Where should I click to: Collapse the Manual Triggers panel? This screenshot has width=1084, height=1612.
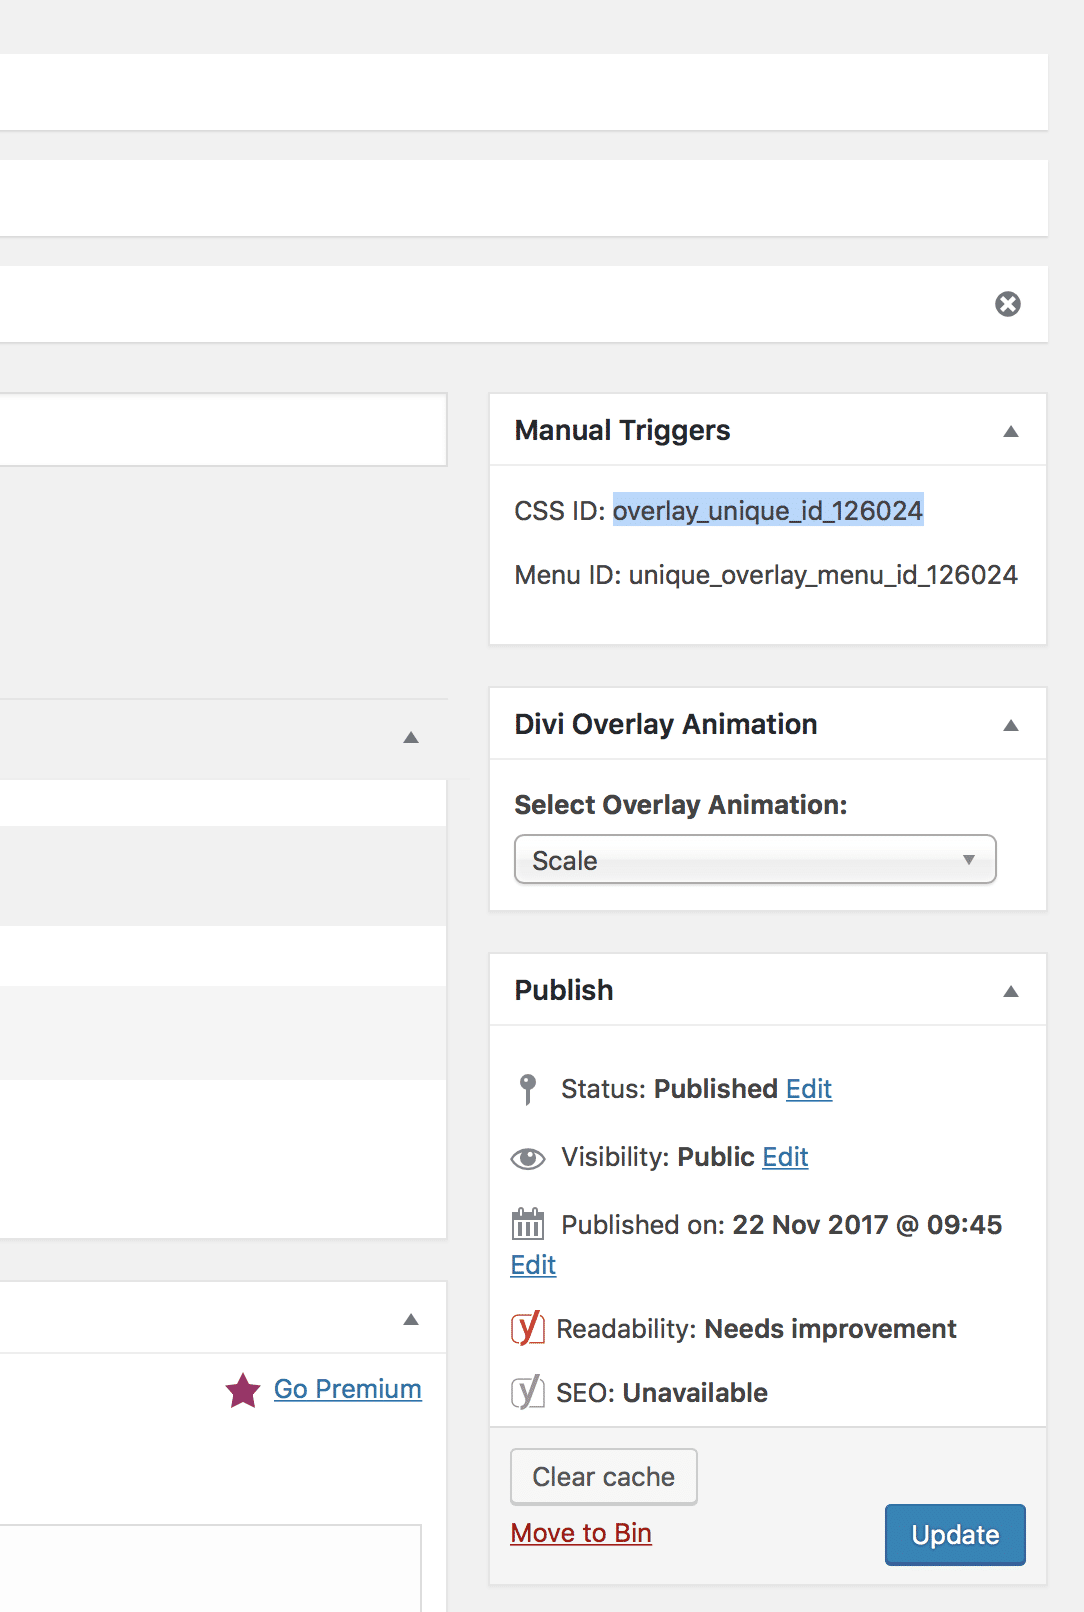click(1011, 431)
